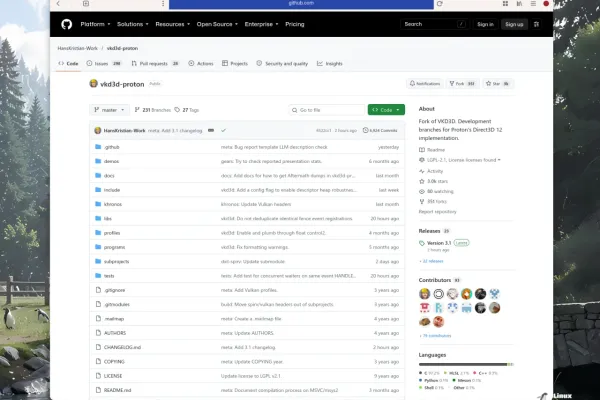The image size is (600, 400).
Task: Click the repository owner avatar beside vkd3d-proton
Action: (93, 83)
